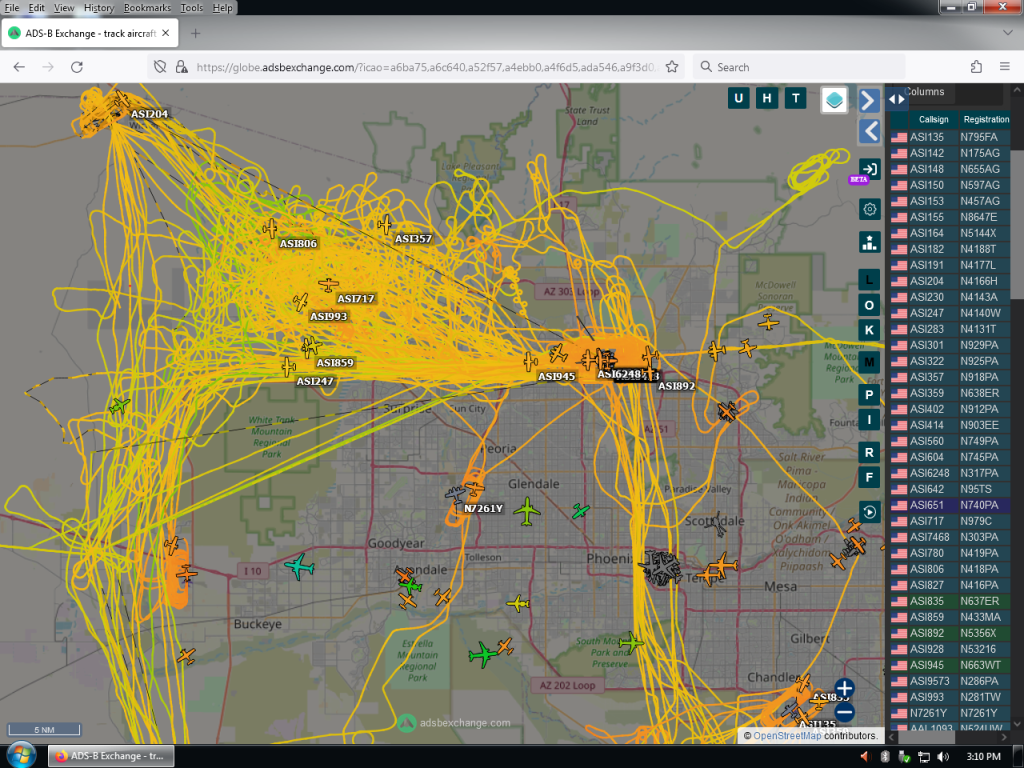Viewport: 1024px width, 768px height.
Task: Open the replay history icon
Action: pyautogui.click(x=869, y=512)
